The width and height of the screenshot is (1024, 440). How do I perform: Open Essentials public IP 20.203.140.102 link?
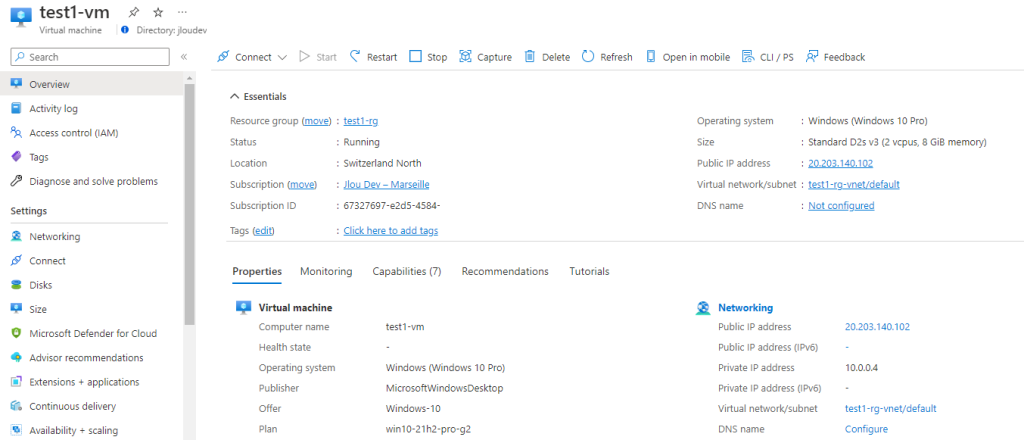click(840, 163)
